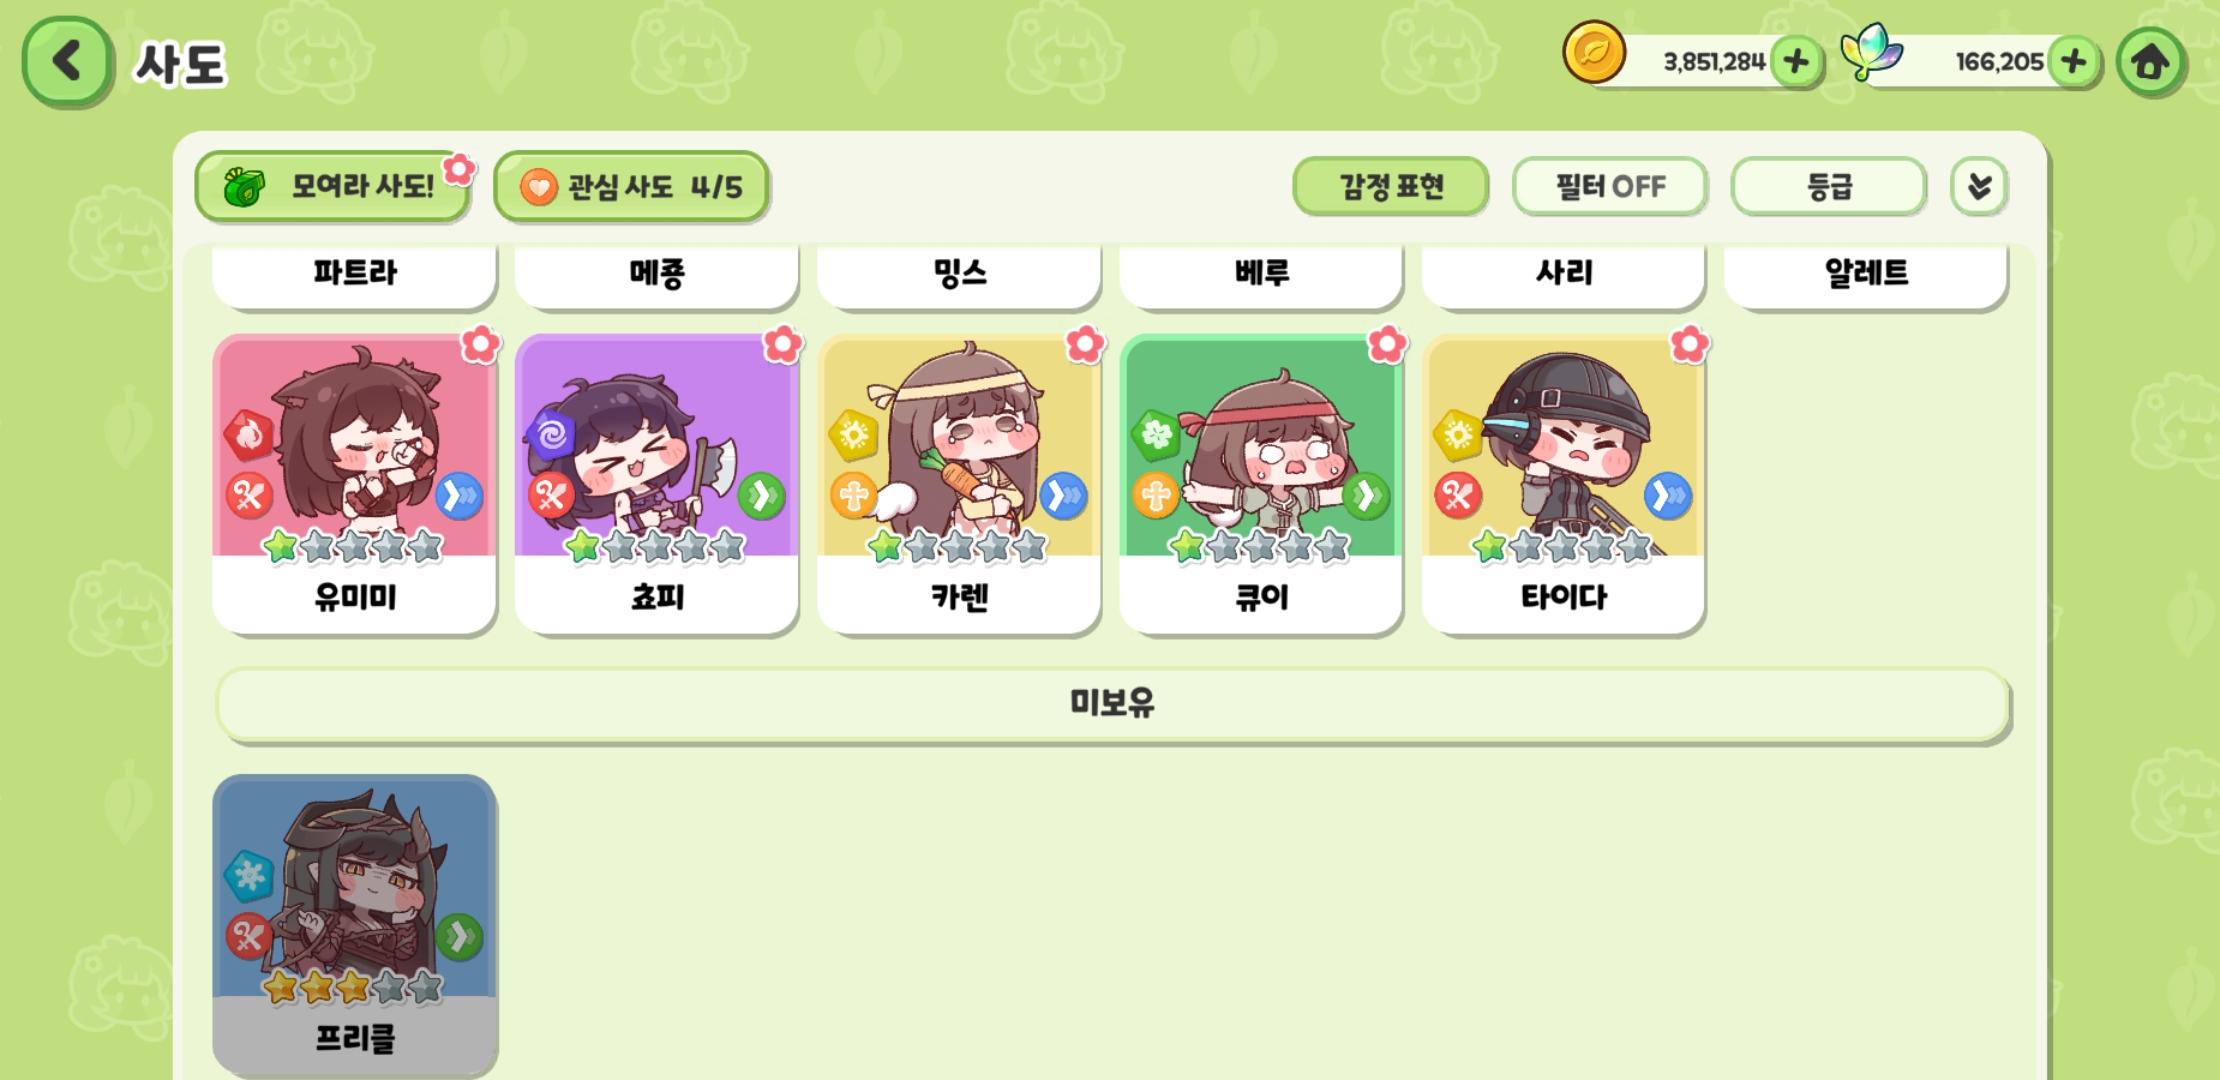Click the fire element badge on 유미미

[248, 435]
